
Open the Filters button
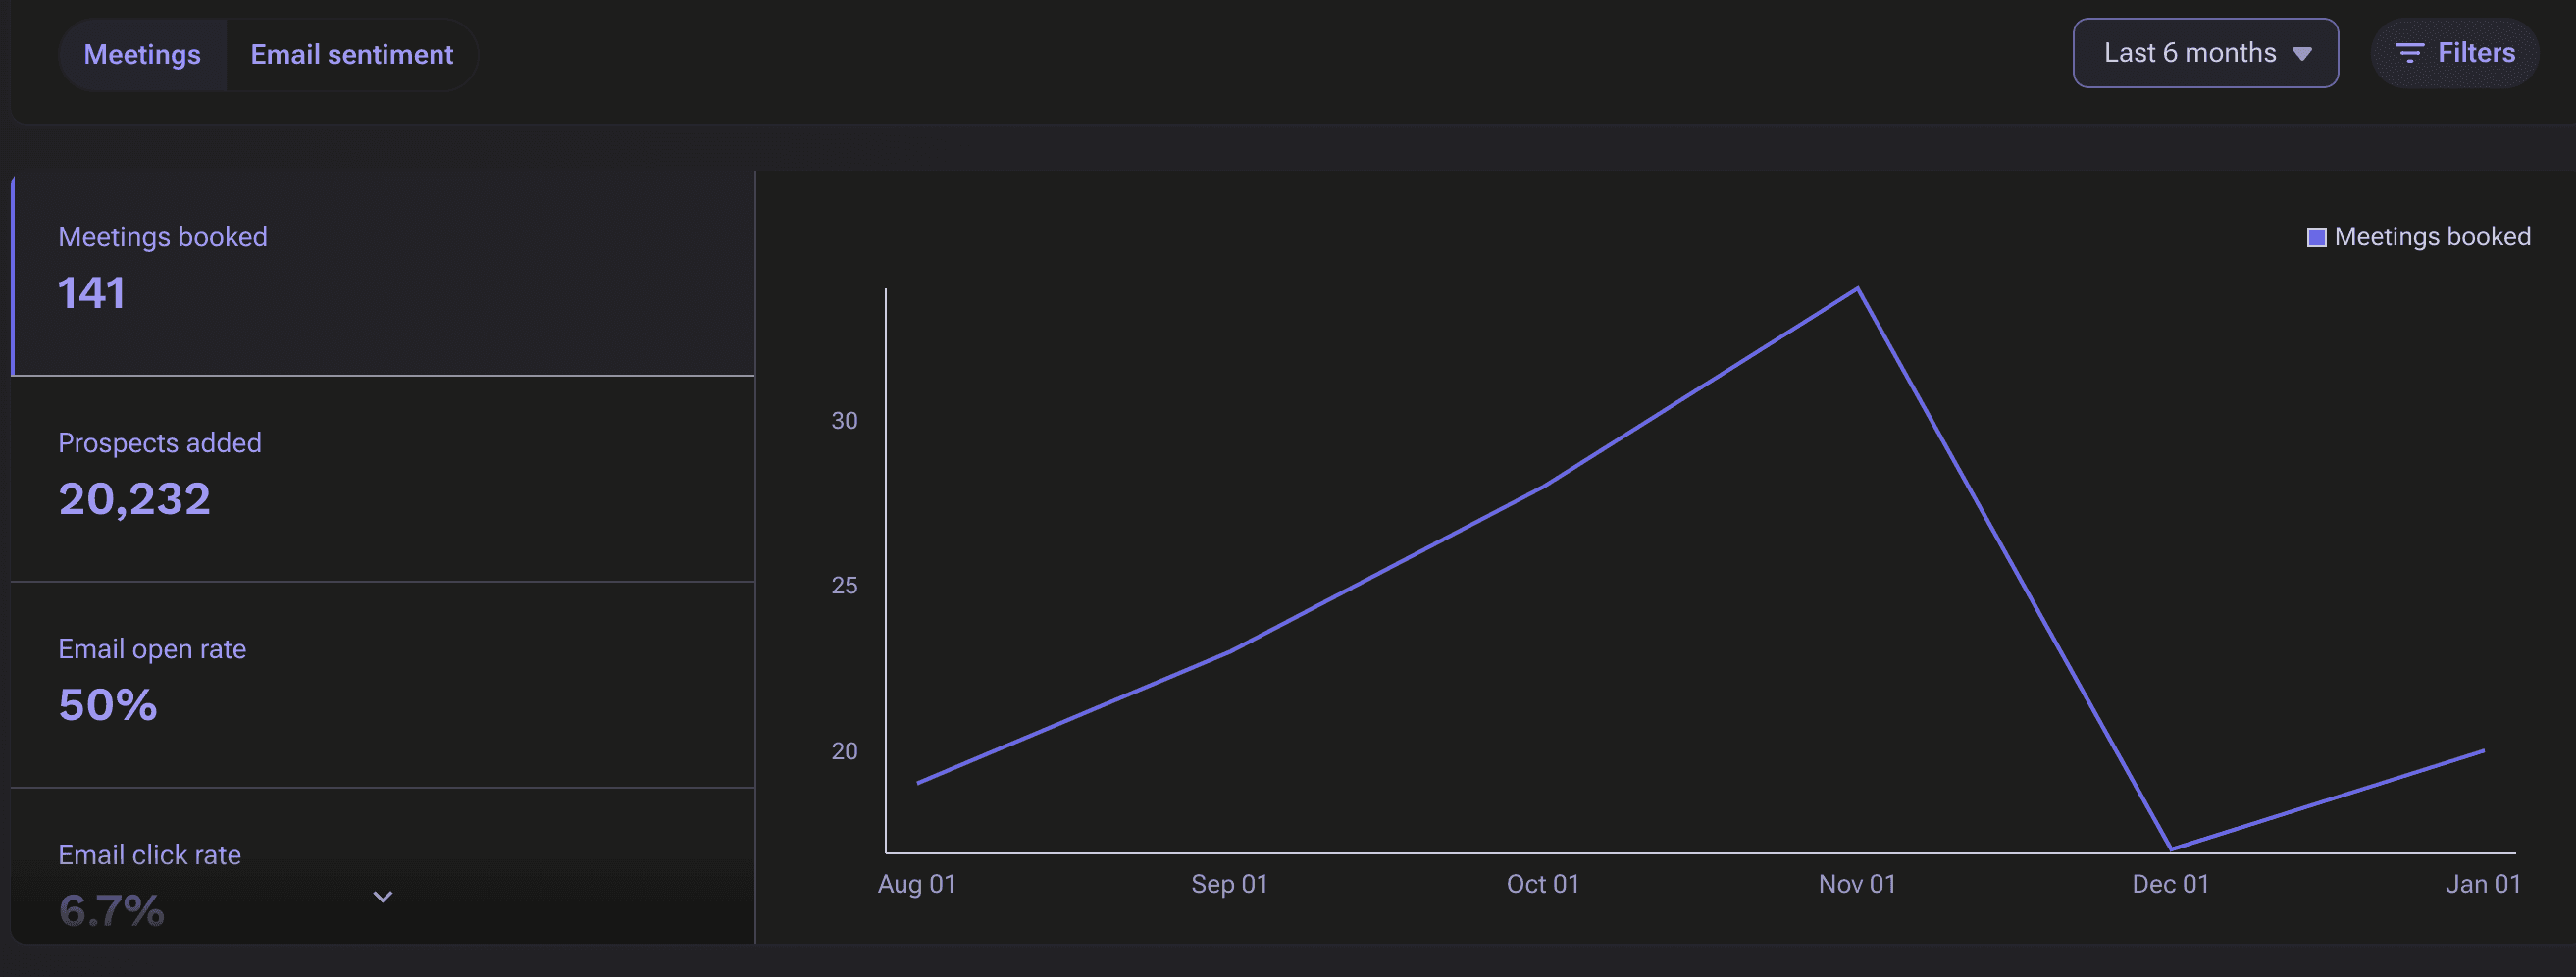coord(2455,53)
